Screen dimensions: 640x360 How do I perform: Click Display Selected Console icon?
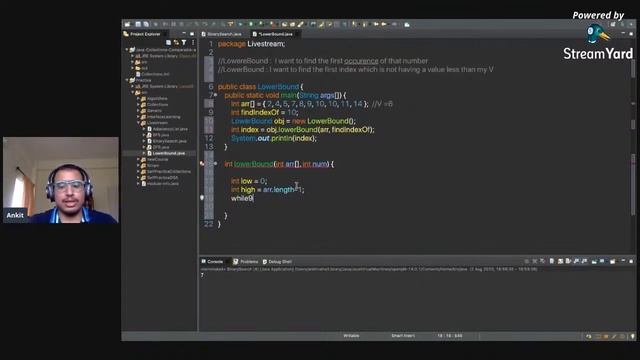coord(602,261)
